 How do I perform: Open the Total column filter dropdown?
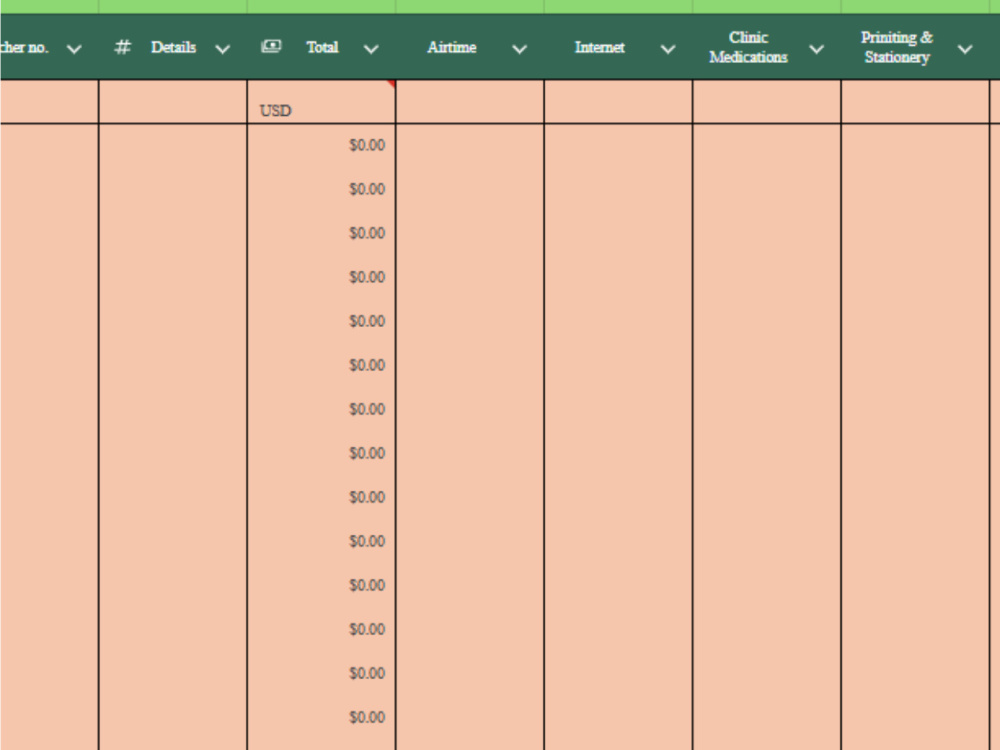tap(371, 49)
